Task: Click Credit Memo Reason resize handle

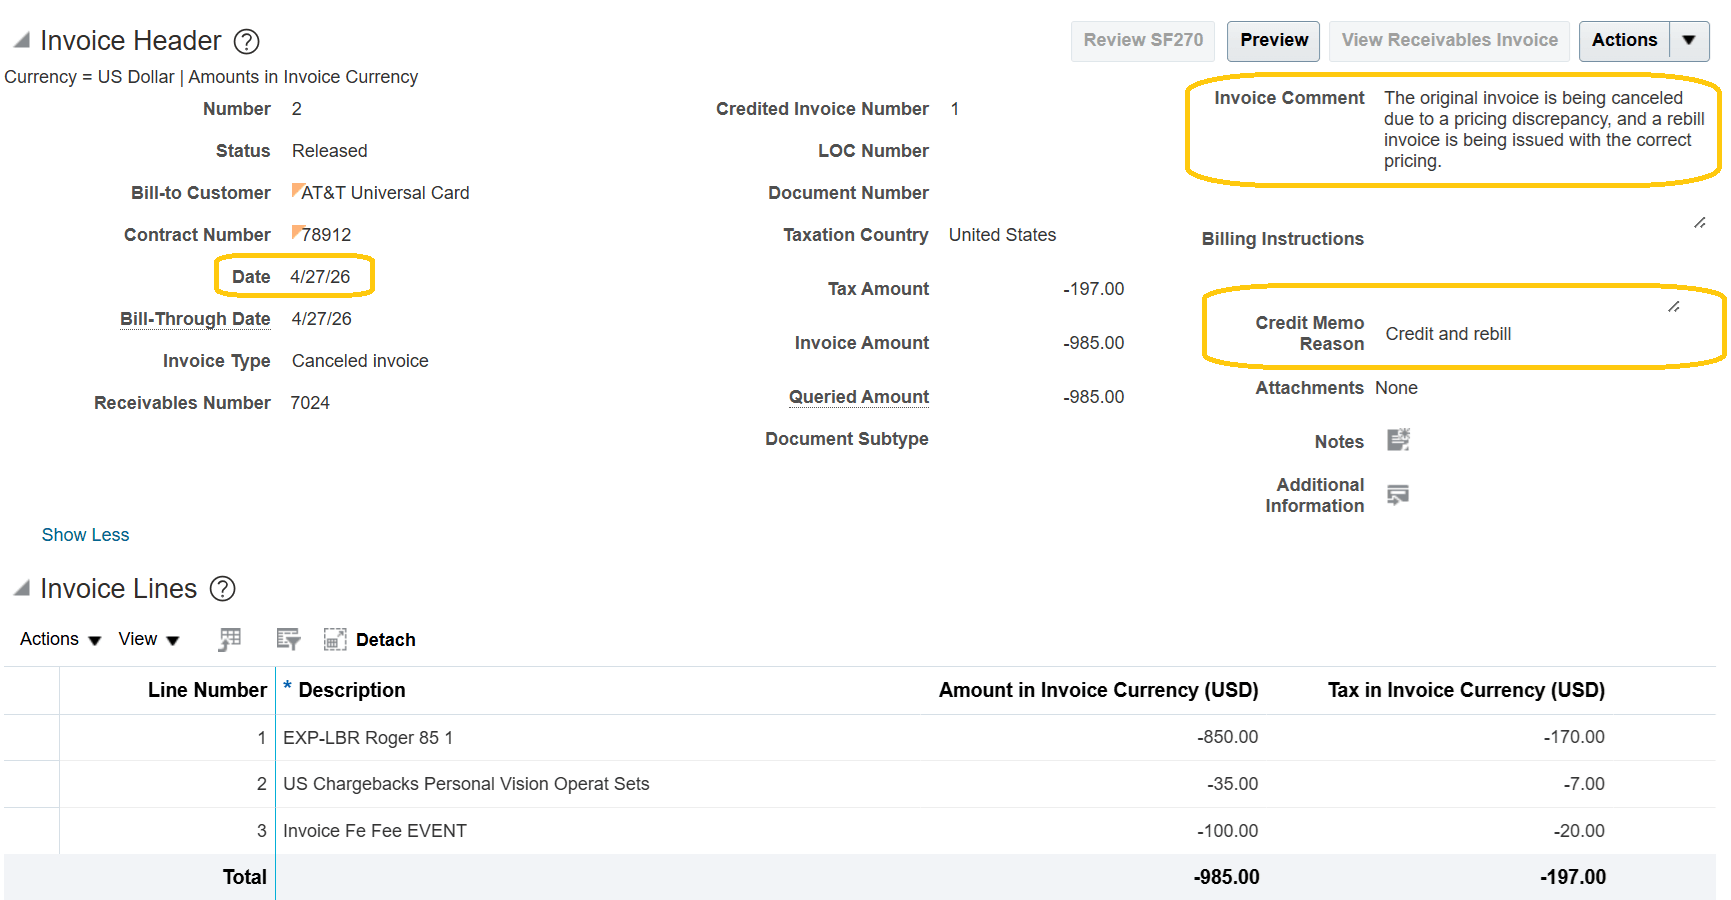Action: point(1673,307)
